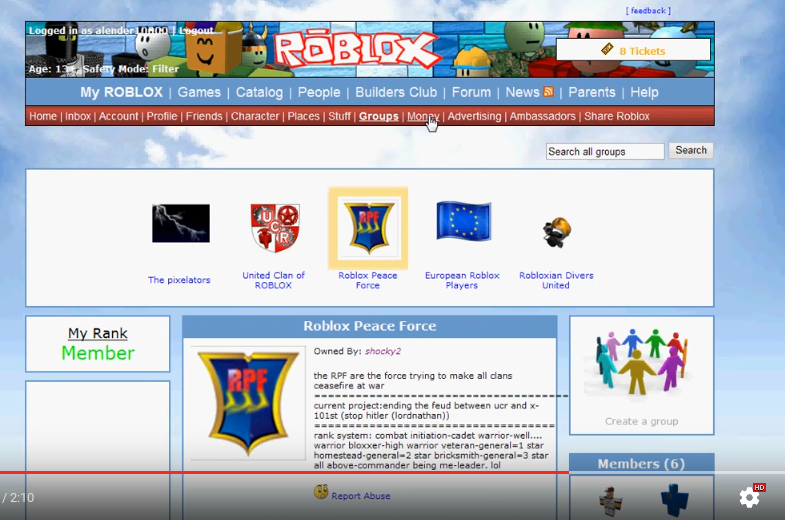Viewport: 785px width, 520px height.
Task: Open The pixelators group thumbnail
Action: [x=181, y=223]
